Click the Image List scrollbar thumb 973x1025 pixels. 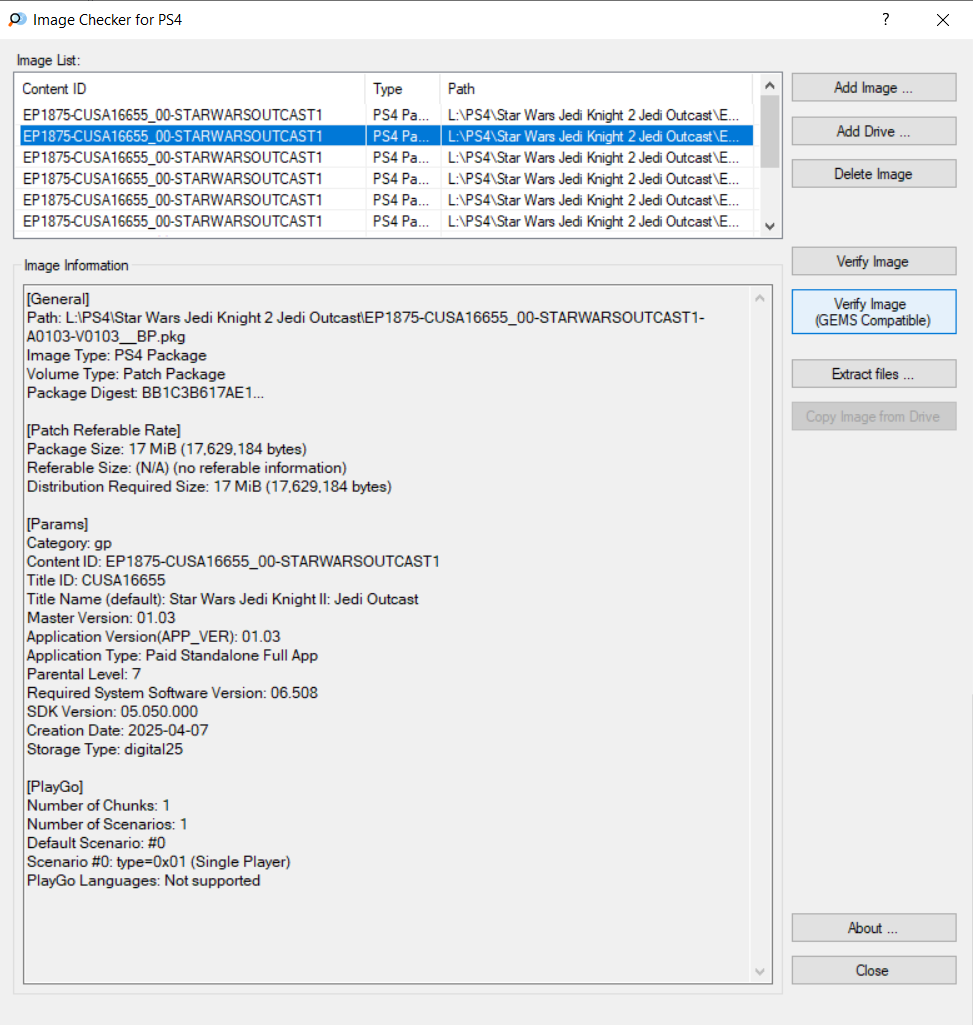(x=769, y=130)
